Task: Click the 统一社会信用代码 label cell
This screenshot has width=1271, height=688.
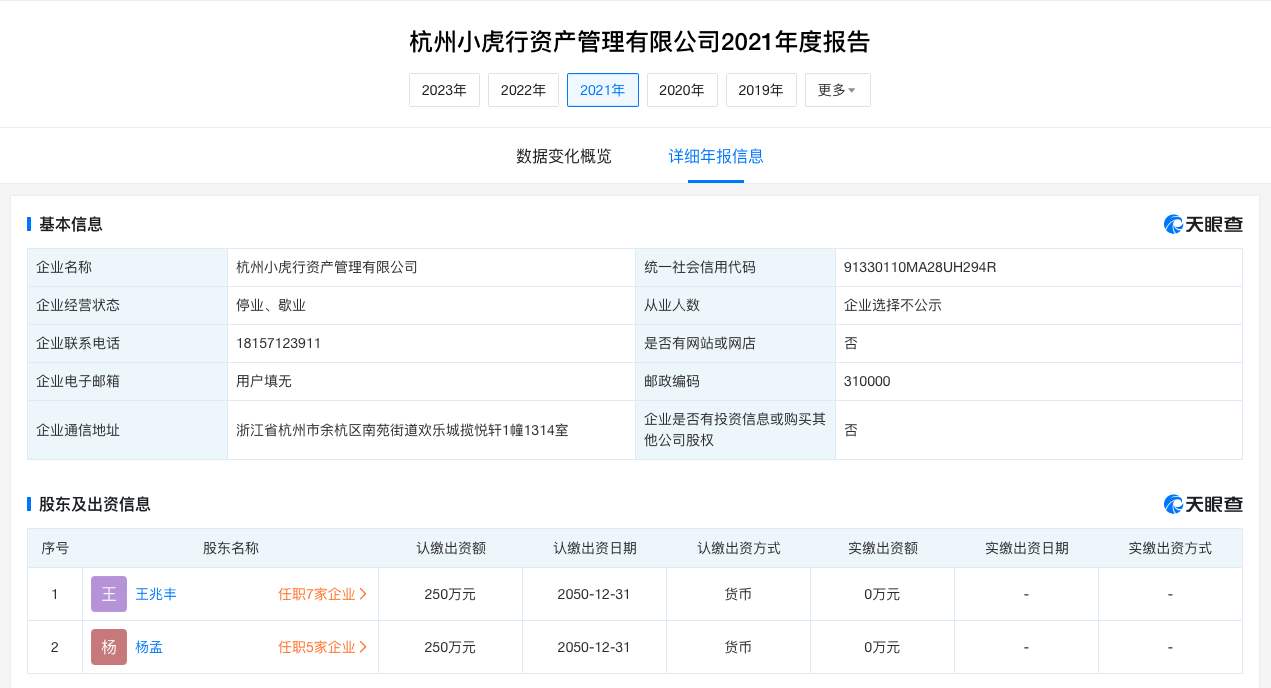Action: point(735,267)
